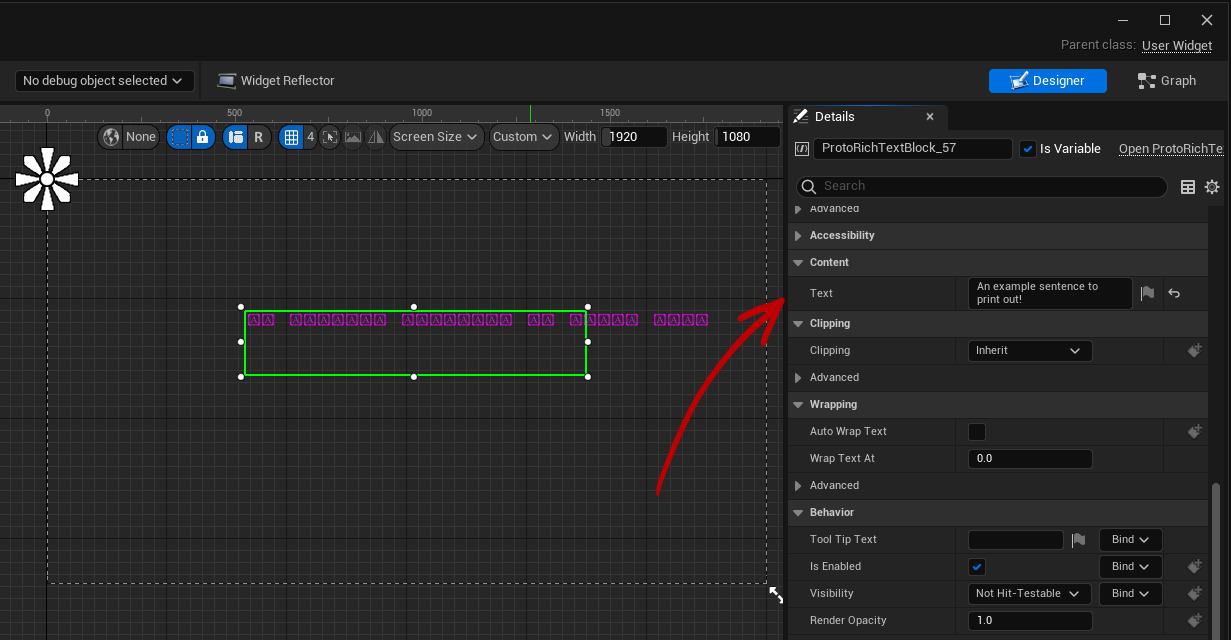Select the Details panel tab
Image resolution: width=1231 pixels, height=640 pixels.
pos(833,117)
